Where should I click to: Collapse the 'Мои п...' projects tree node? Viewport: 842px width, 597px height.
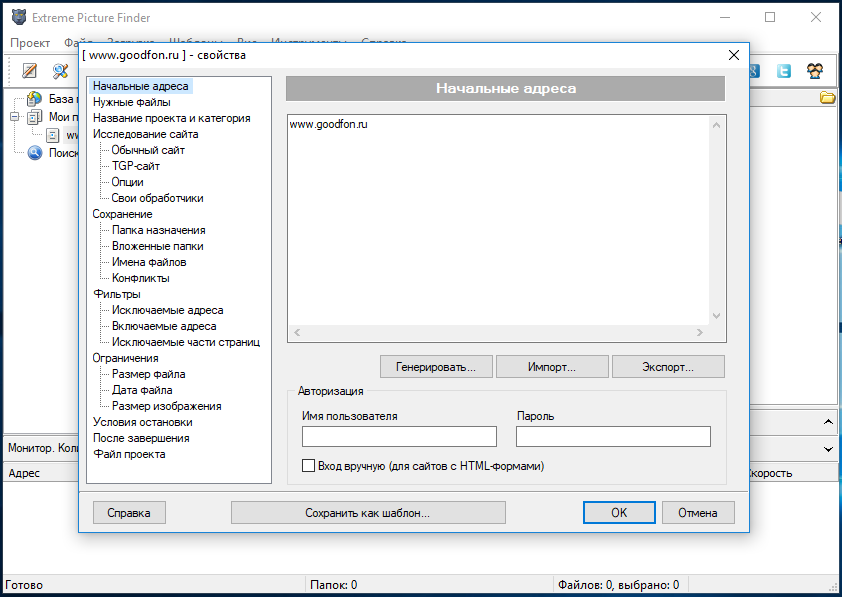click(x=14, y=117)
